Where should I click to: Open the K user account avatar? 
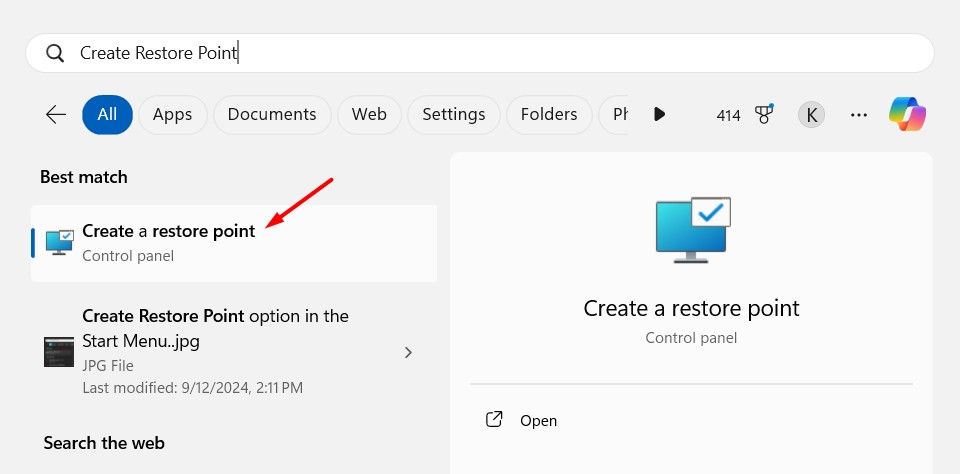tap(811, 115)
